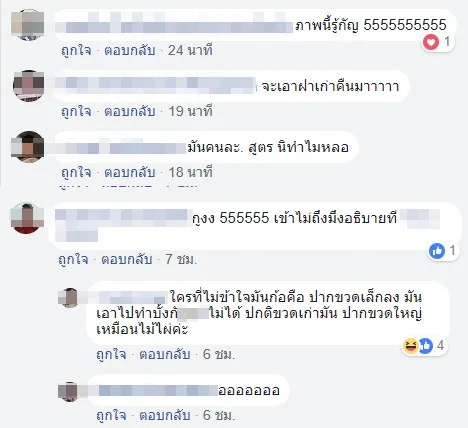Viewport: 468px width, 428px height.
Task: Click the laughing emoji reaction on the bottle reply
Action: [x=410, y=346]
